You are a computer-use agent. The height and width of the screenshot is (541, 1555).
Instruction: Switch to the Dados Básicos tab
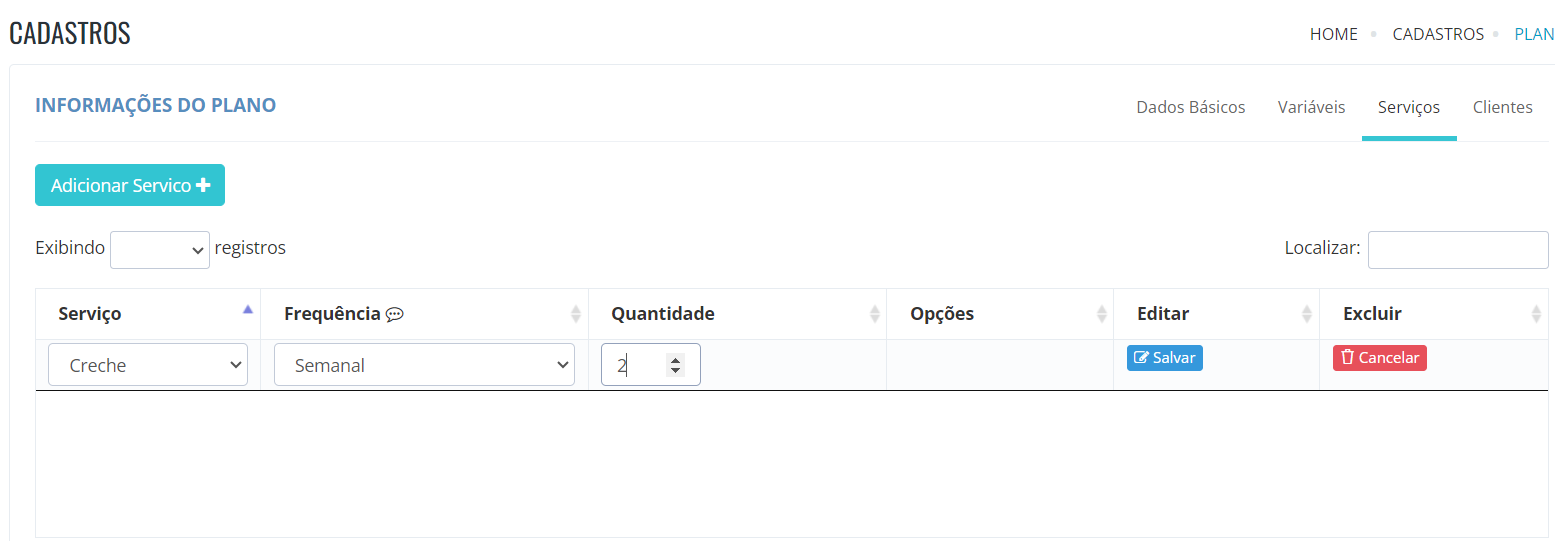coord(1190,107)
